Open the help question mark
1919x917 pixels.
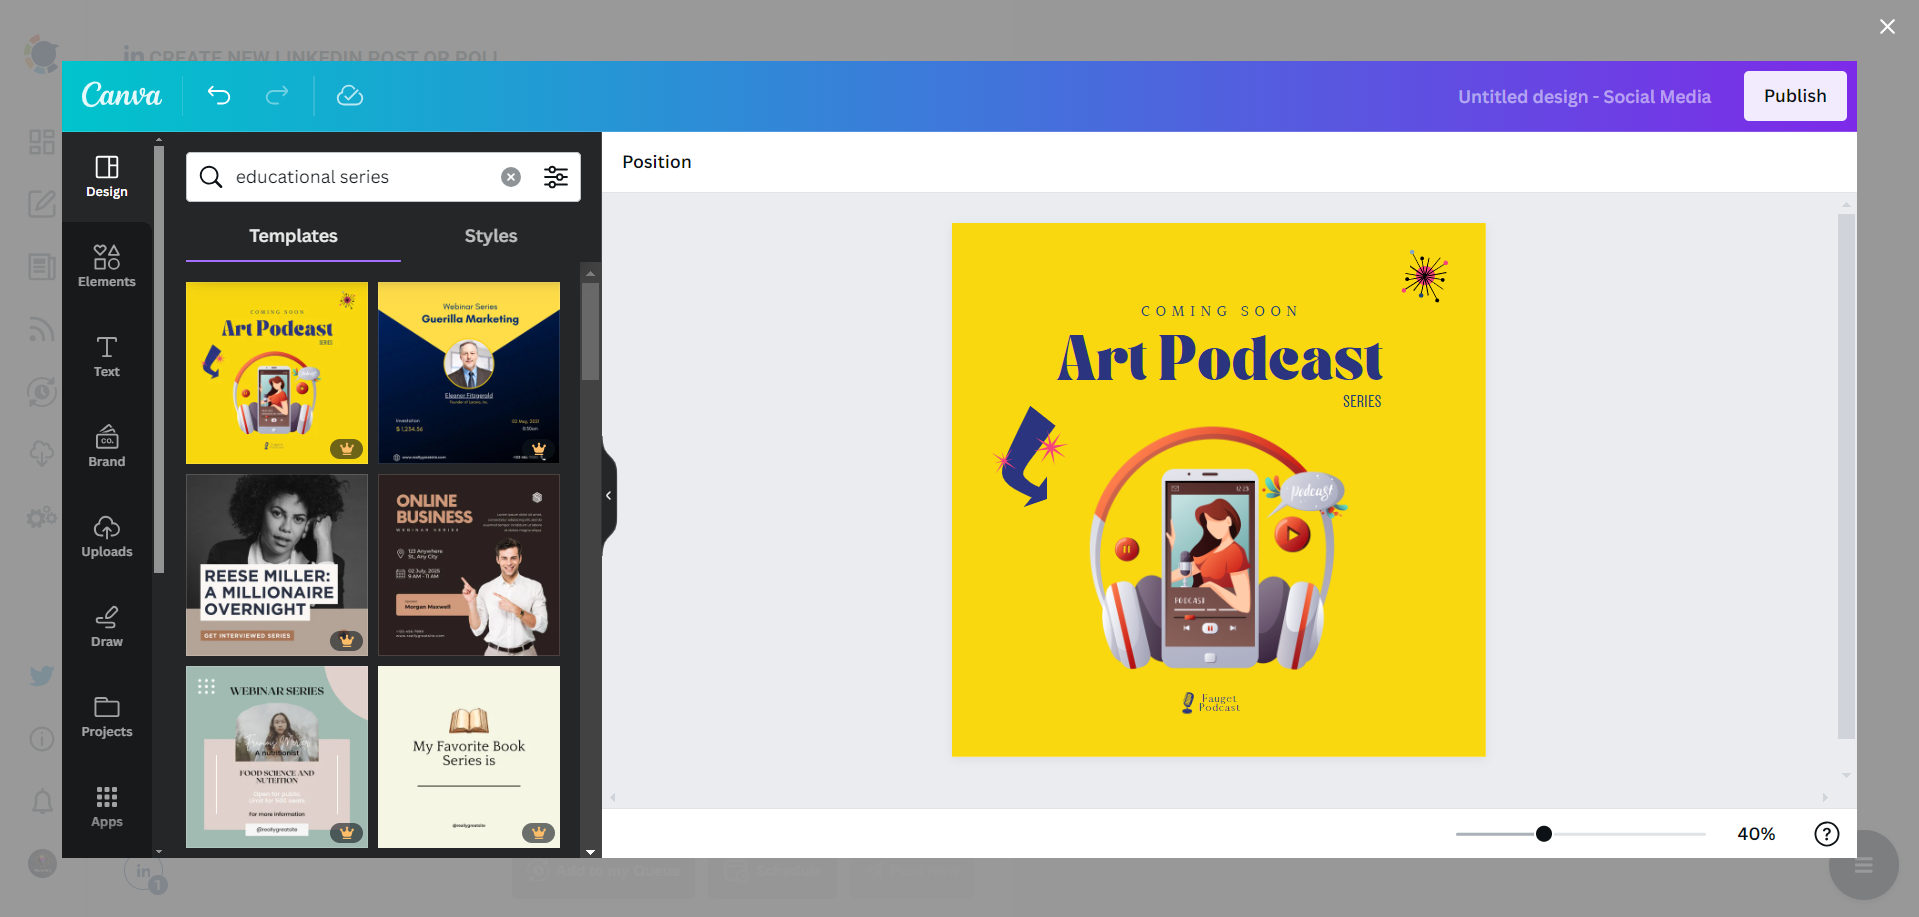pos(1825,833)
